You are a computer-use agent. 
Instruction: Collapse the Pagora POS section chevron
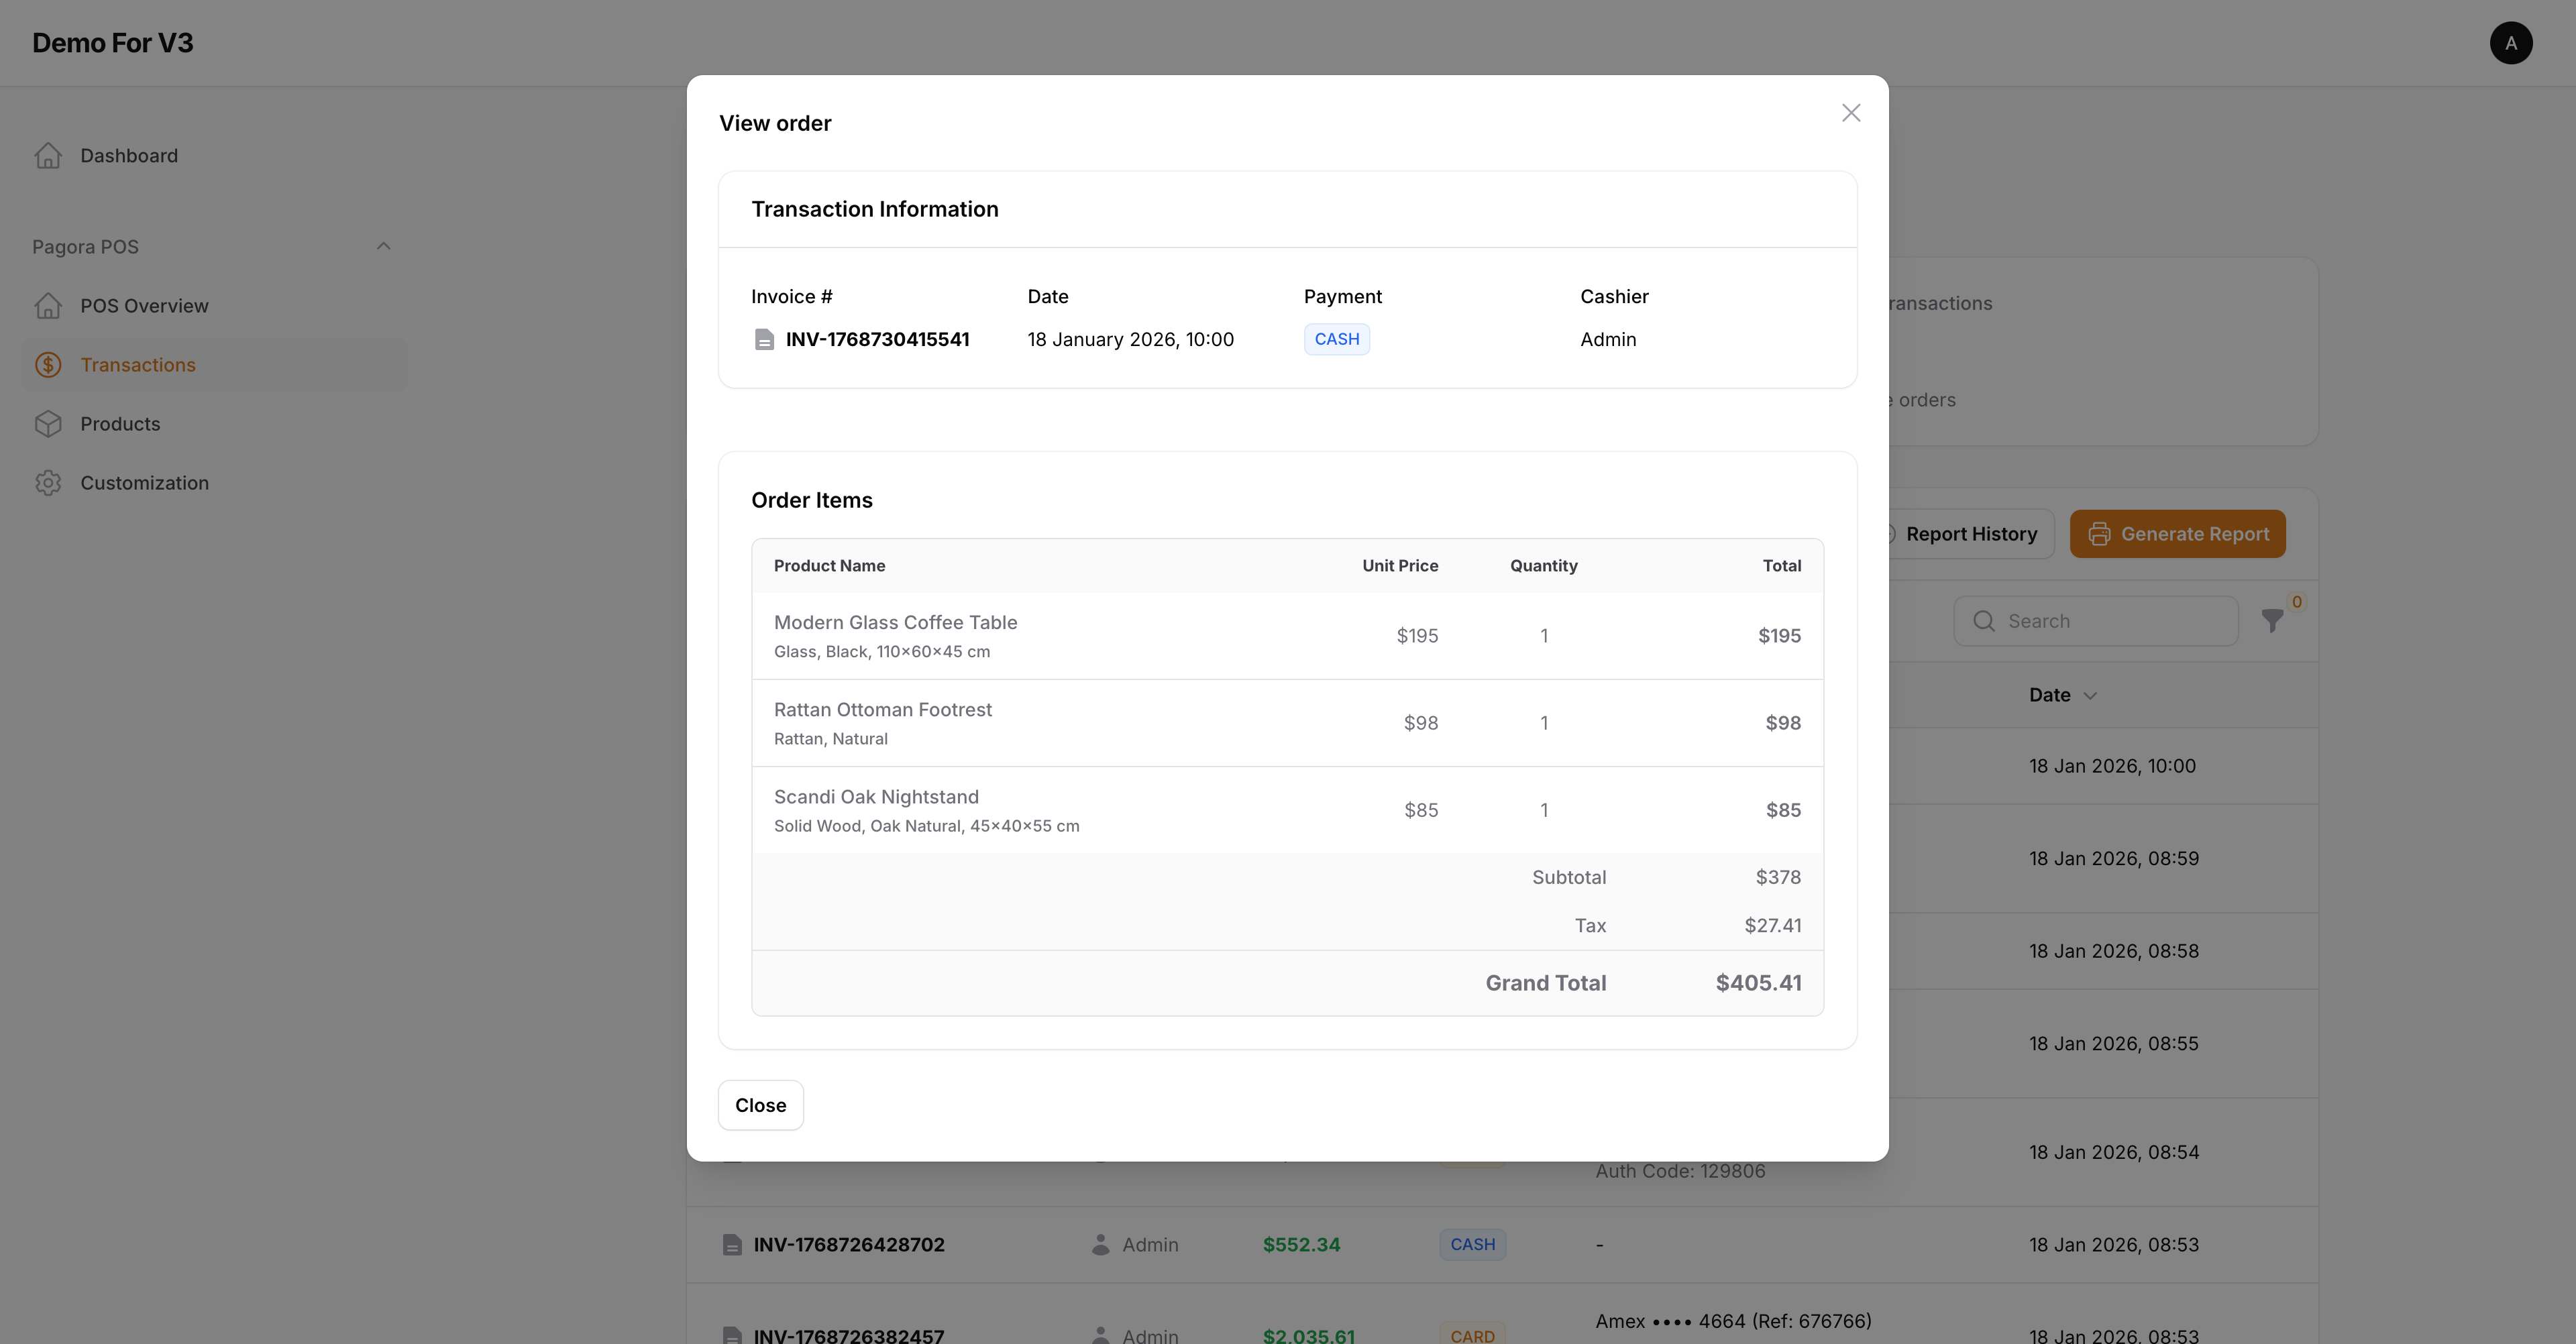coord(383,247)
